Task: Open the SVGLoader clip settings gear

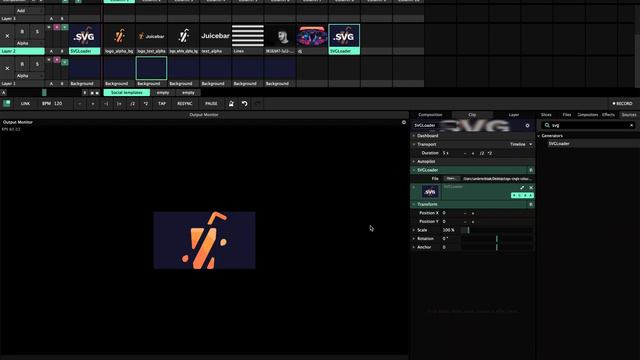Action: coord(527,126)
